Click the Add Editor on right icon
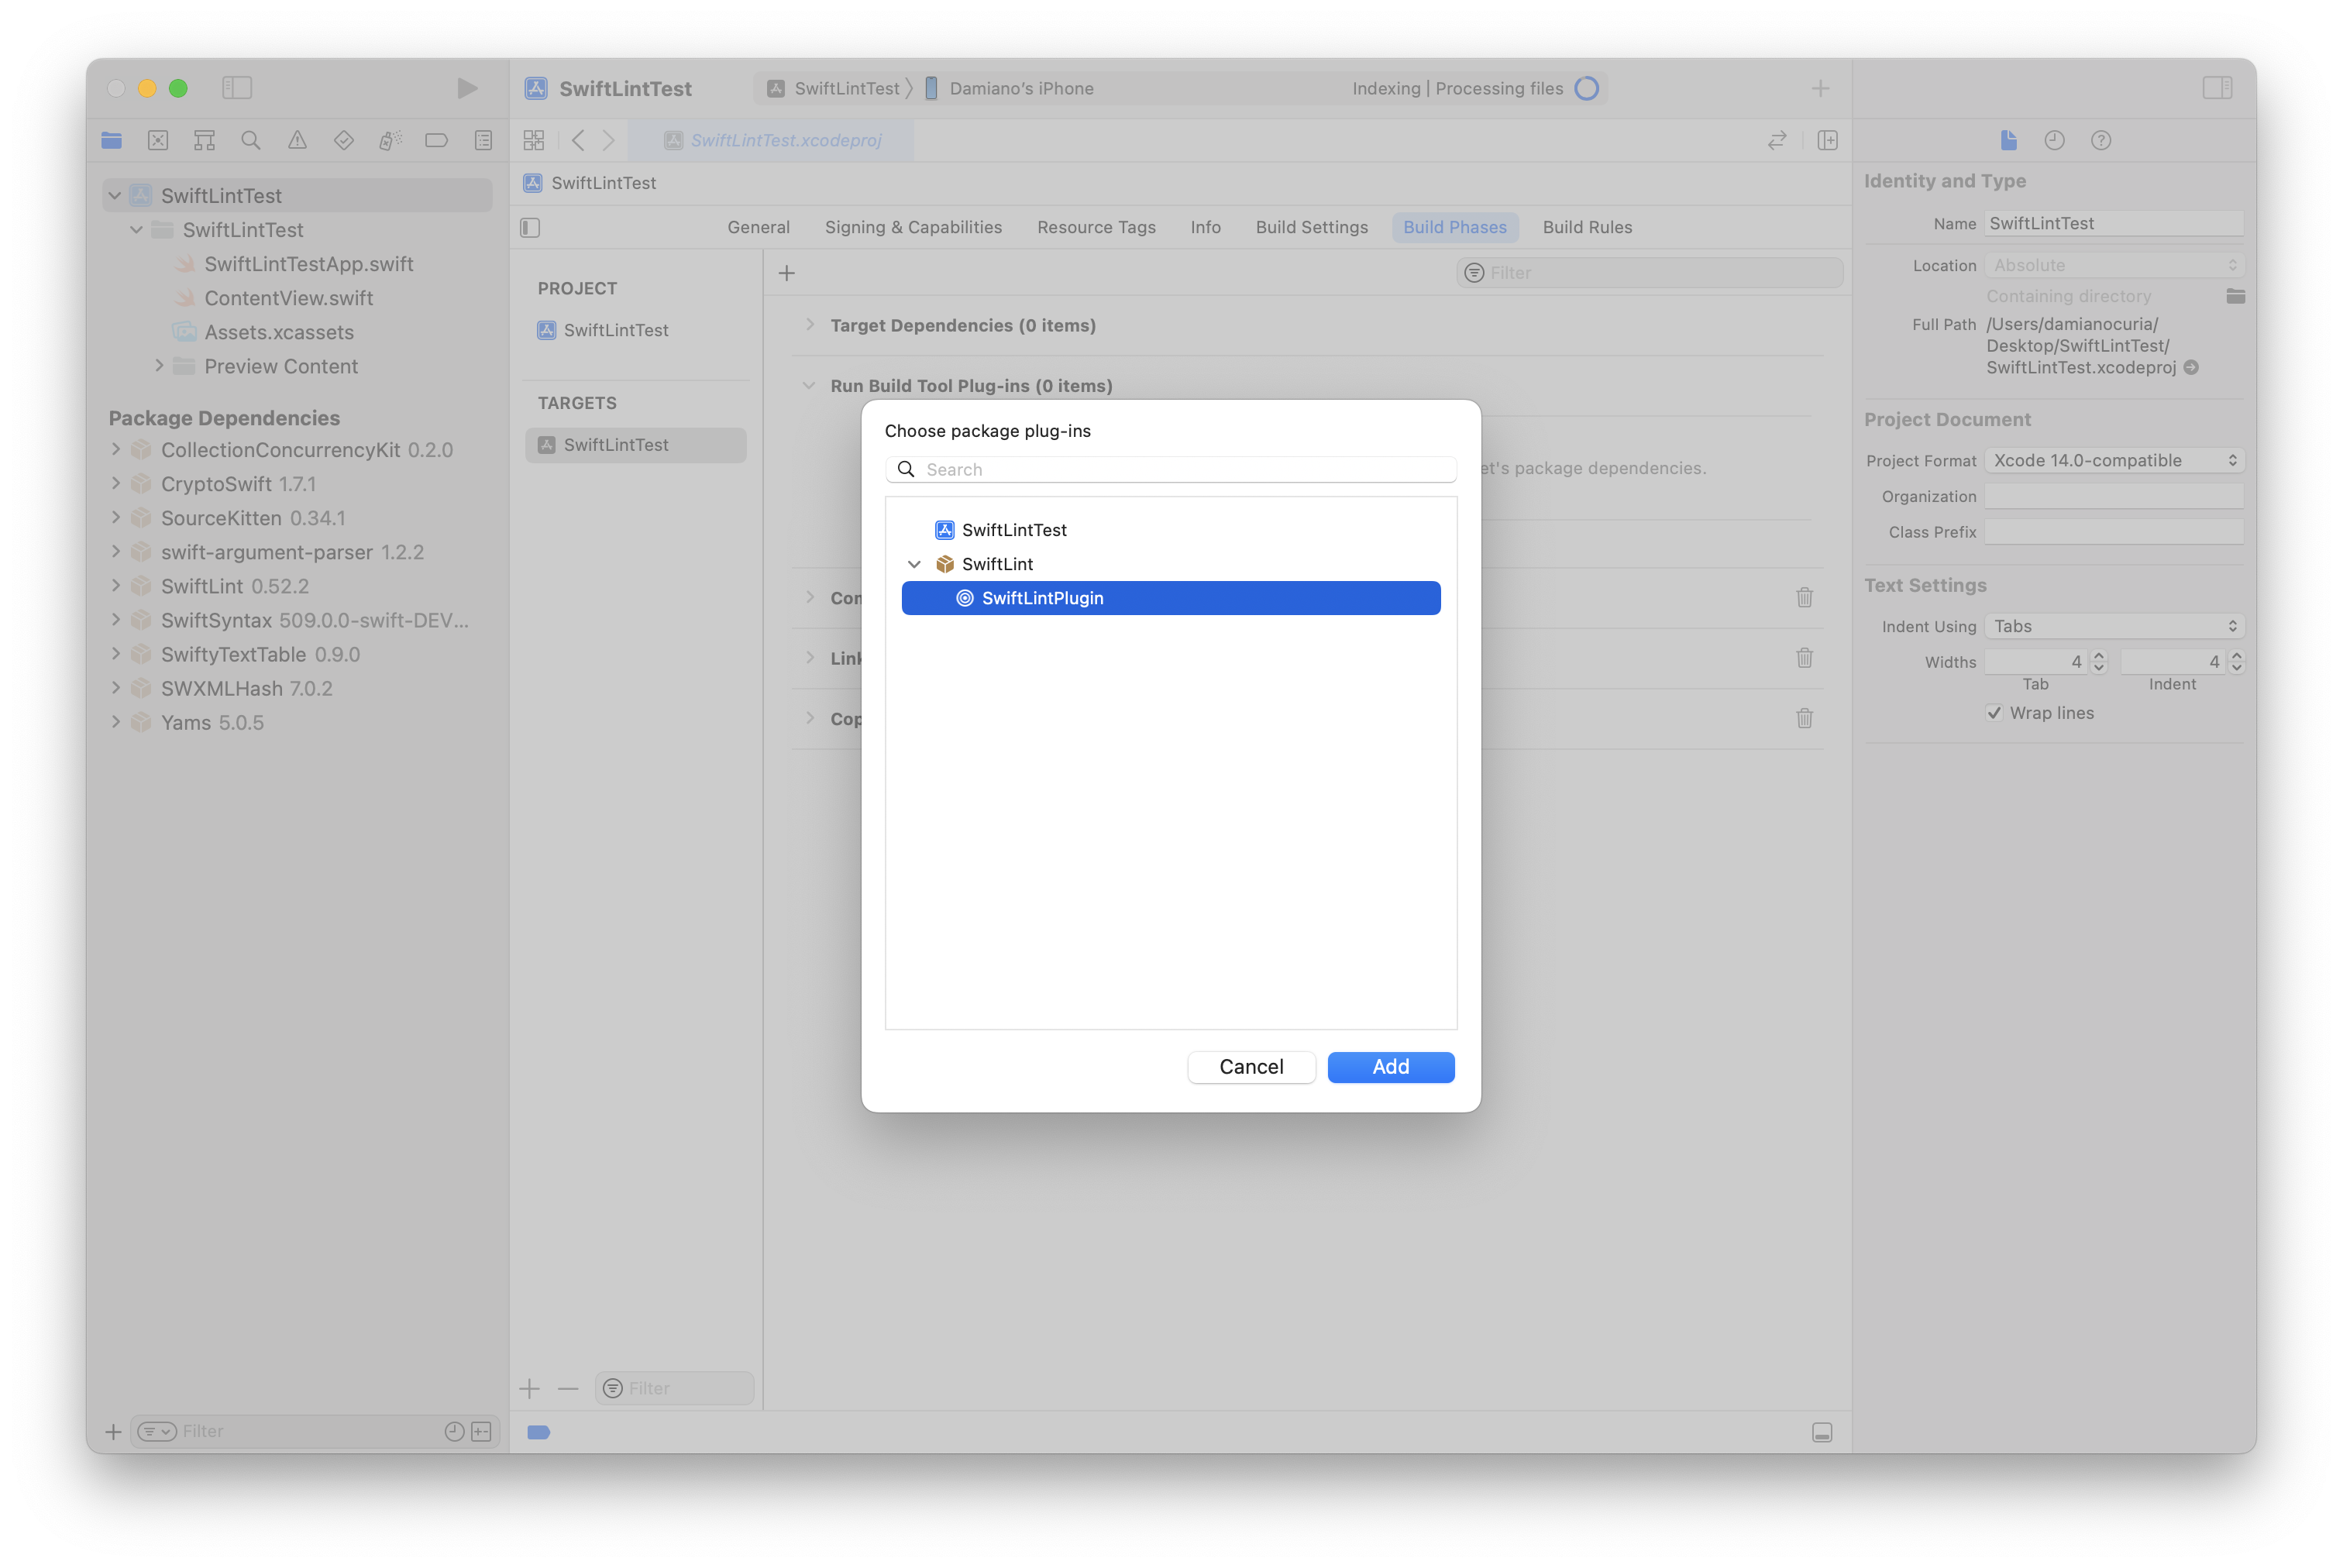Screen dimensions: 2343x1568 click(1828, 140)
